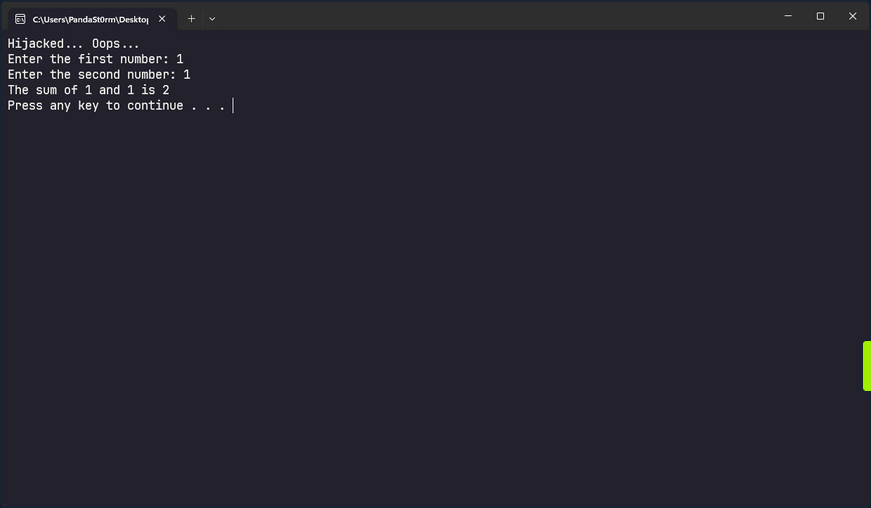
Task: Click "The sum of" output text
Action: (43, 90)
